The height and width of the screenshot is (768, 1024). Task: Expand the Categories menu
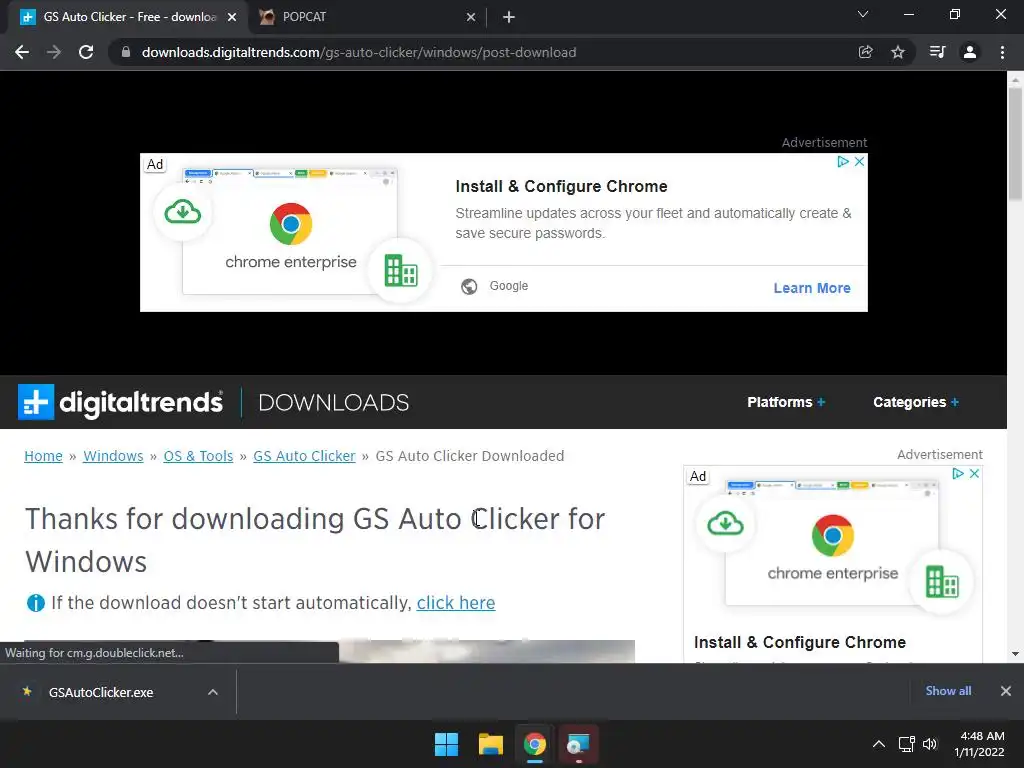(x=916, y=402)
